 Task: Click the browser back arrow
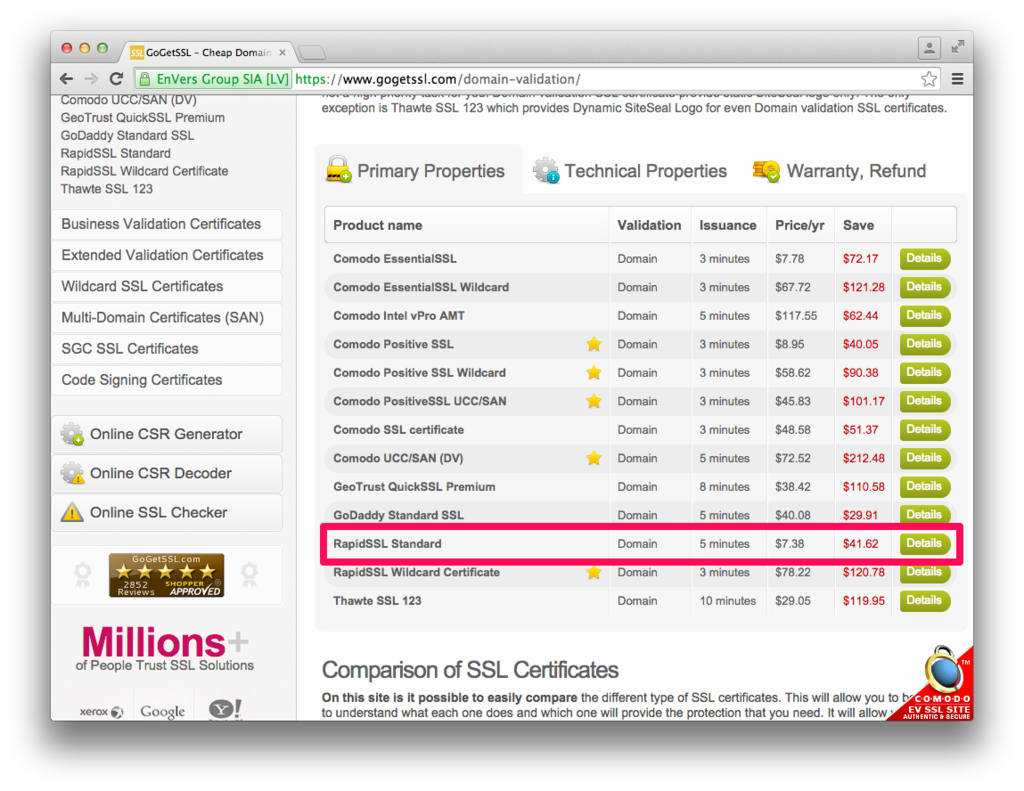click(66, 79)
